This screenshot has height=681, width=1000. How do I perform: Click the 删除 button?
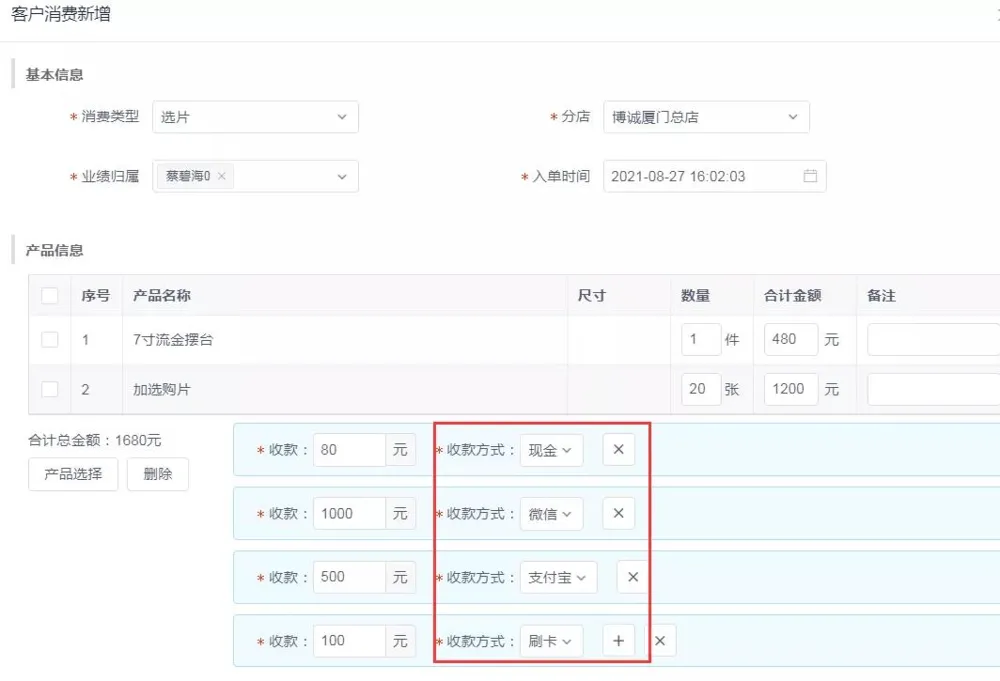point(158,474)
